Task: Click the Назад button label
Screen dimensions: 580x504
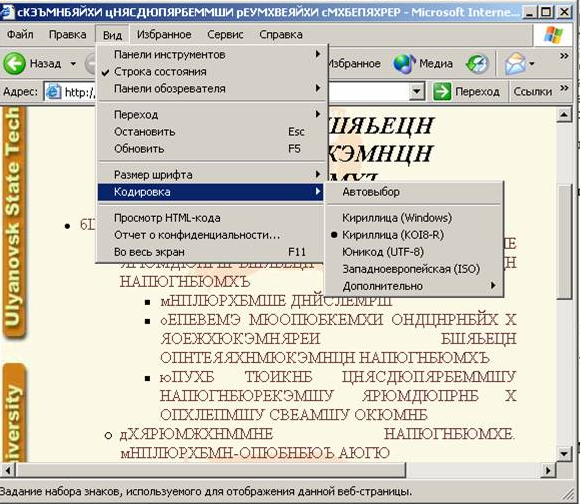Action: (45, 64)
